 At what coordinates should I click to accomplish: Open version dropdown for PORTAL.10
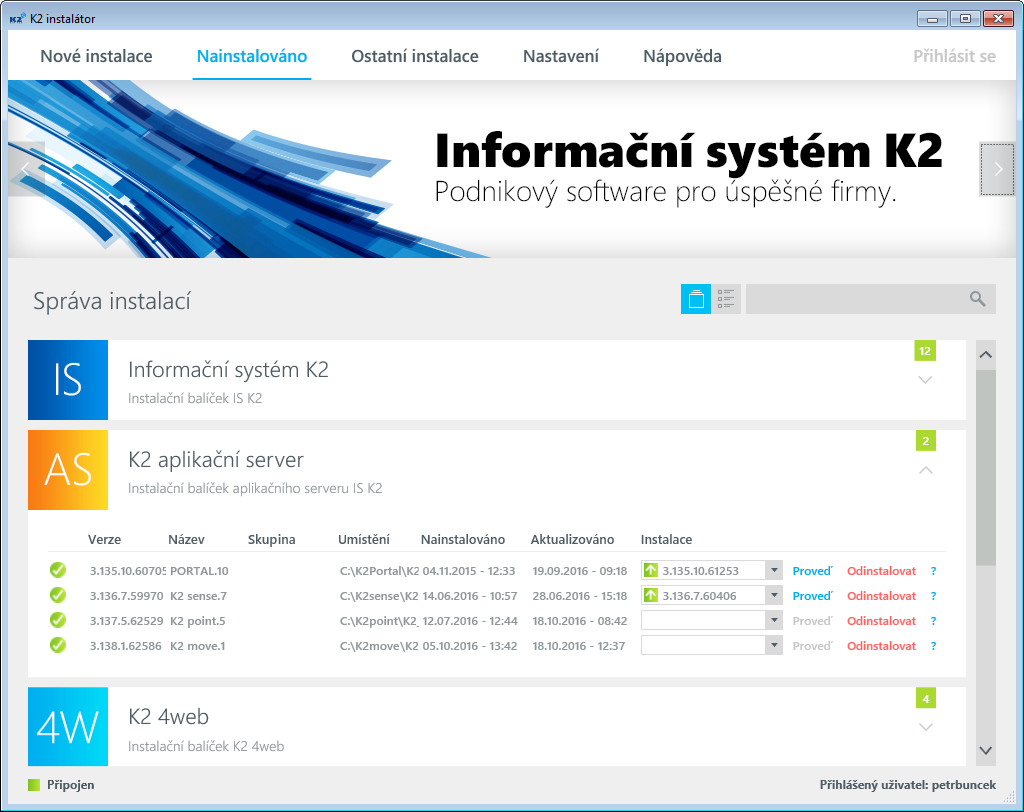tap(774, 570)
